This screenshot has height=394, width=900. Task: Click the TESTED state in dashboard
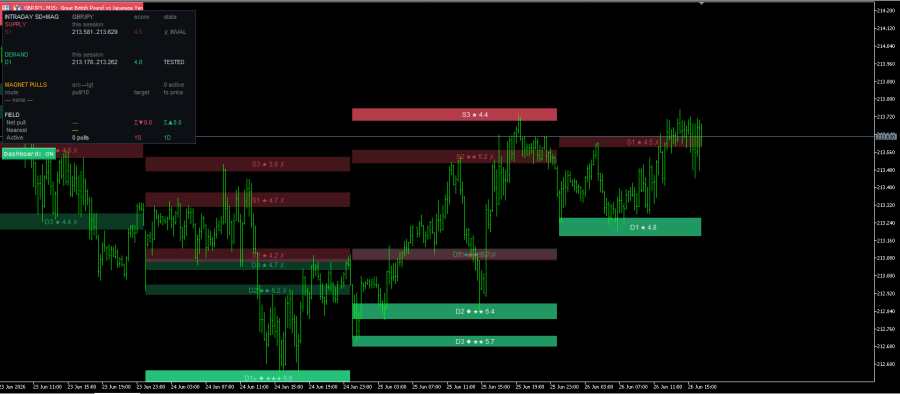coord(174,62)
